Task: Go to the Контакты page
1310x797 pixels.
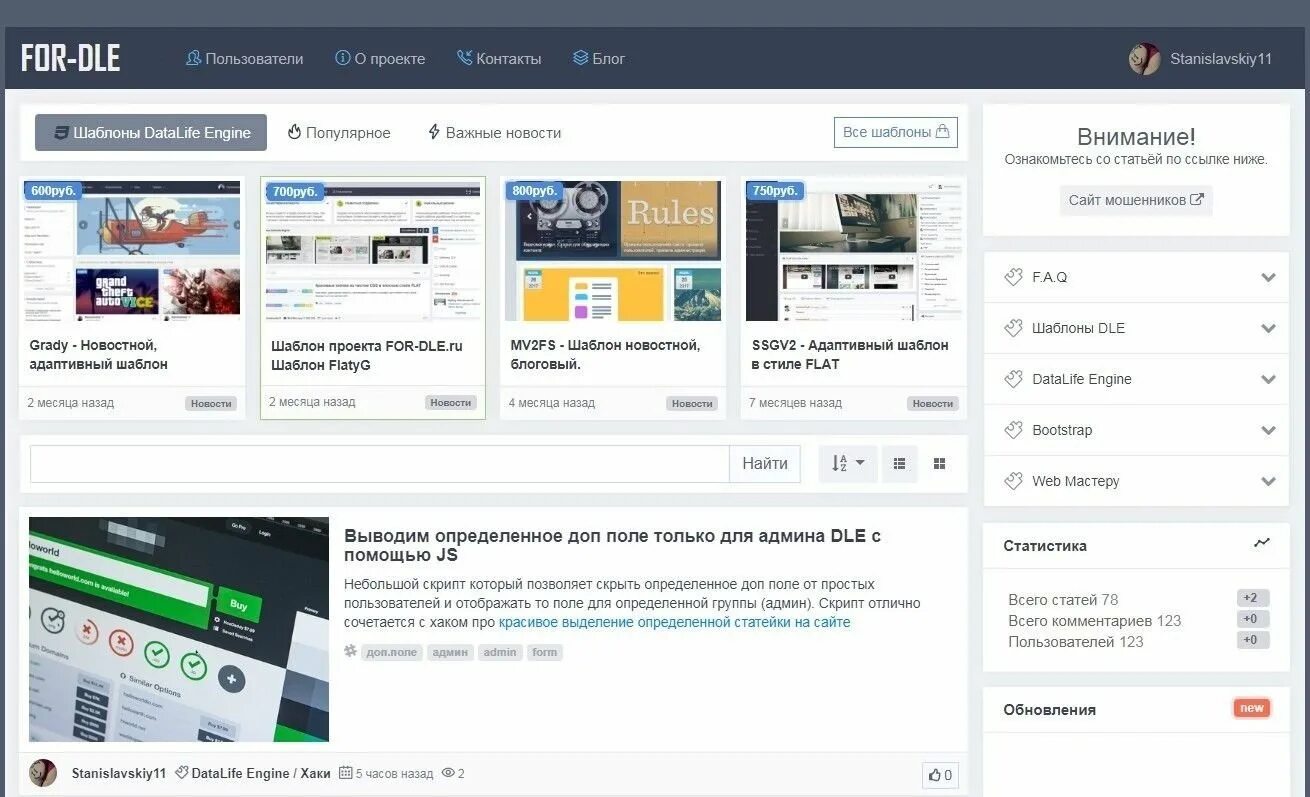Action: 499,59
